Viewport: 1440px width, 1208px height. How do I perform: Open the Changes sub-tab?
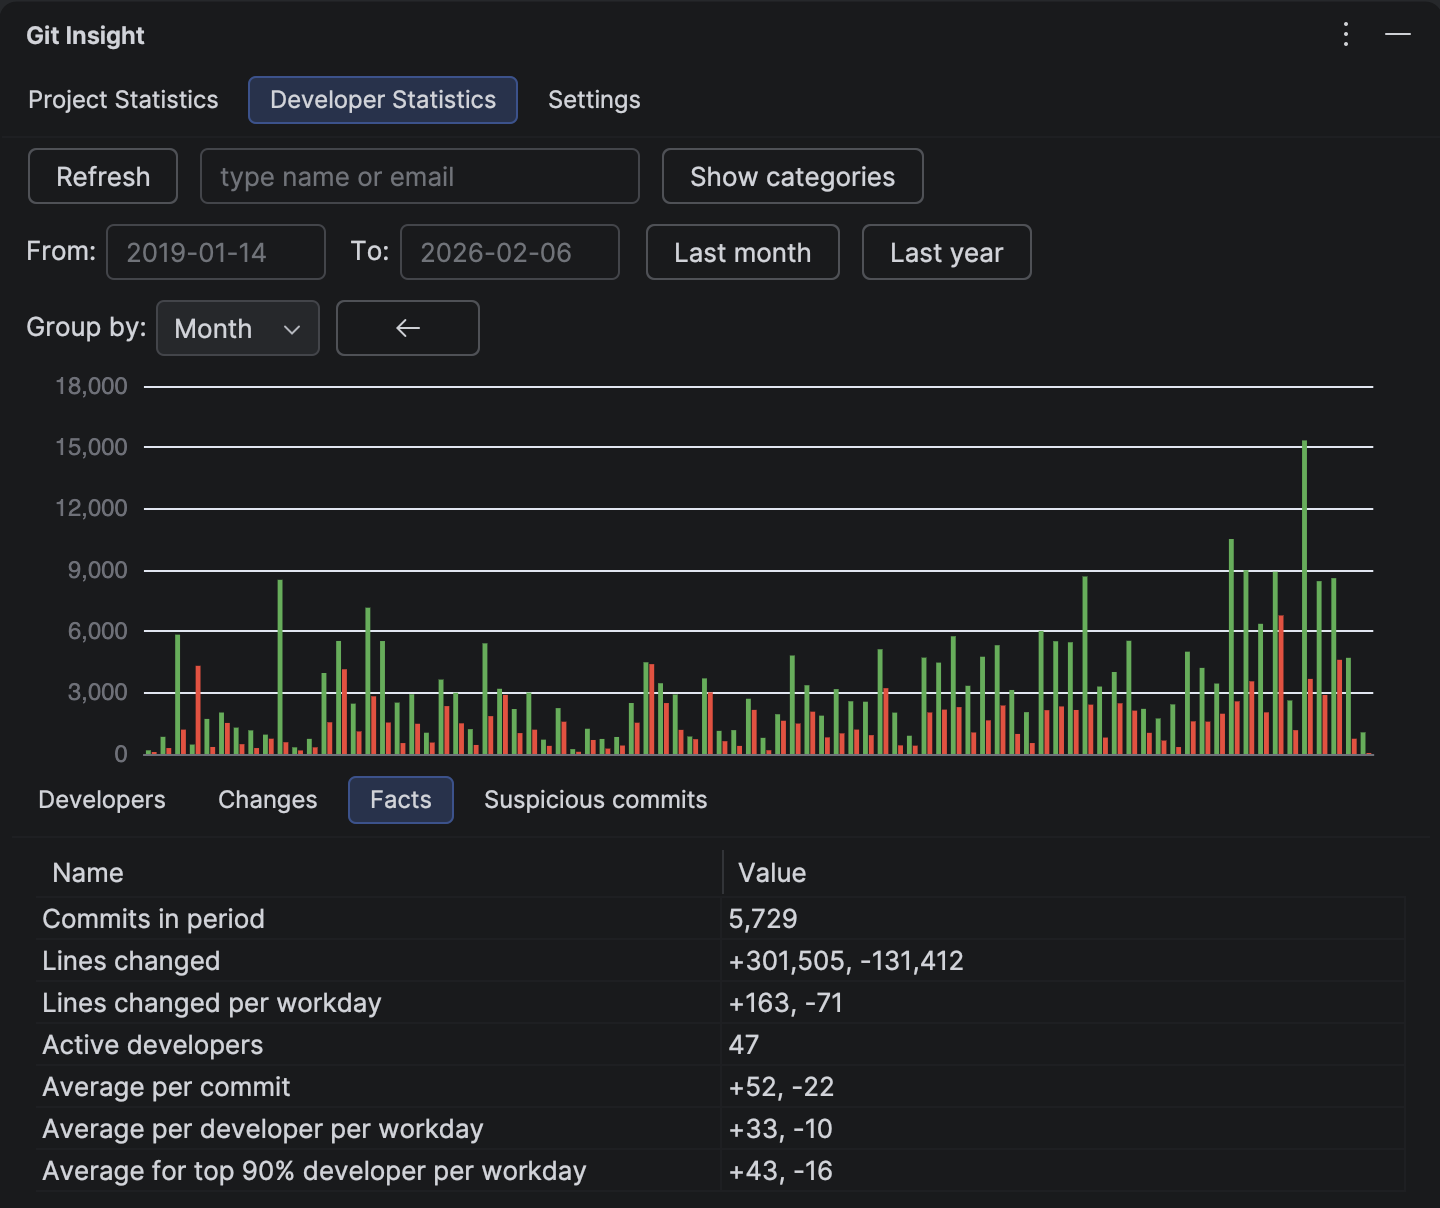267,800
